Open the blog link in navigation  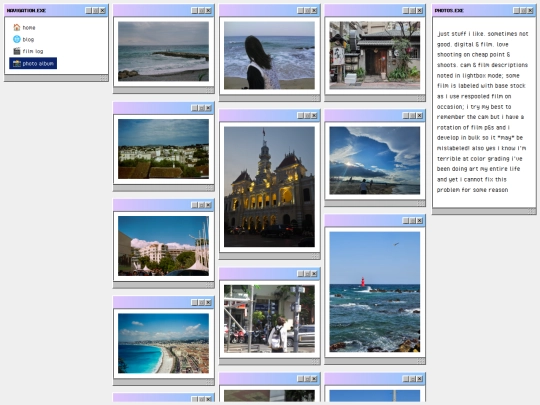point(28,39)
